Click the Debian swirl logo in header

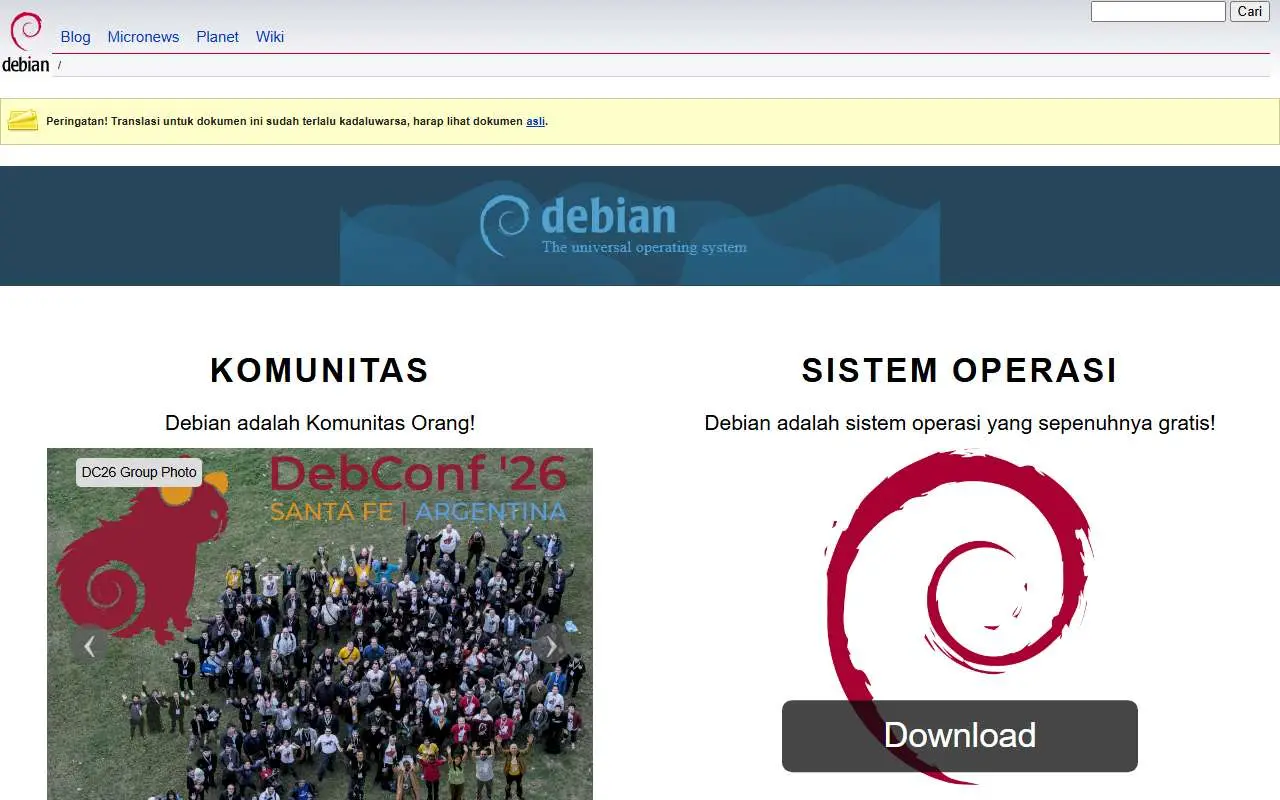pyautogui.click(x=25, y=41)
